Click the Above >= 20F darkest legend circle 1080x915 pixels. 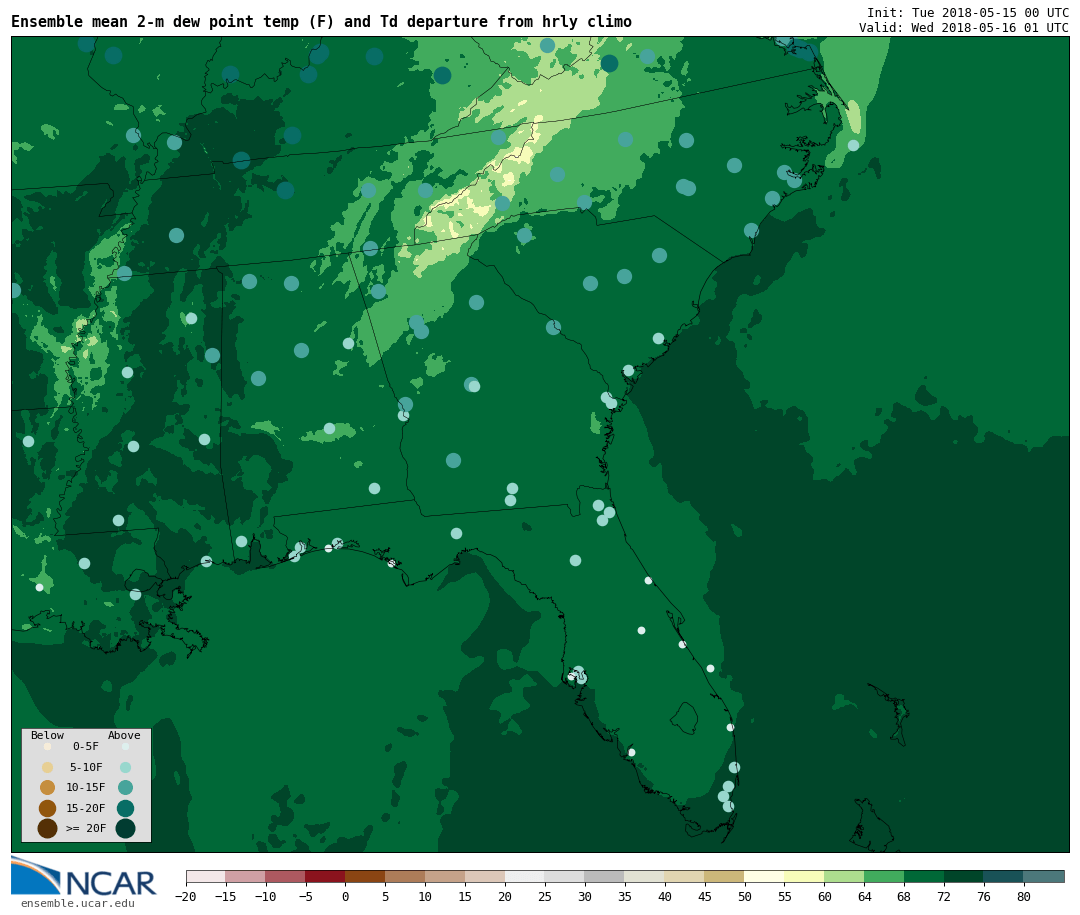[x=125, y=828]
